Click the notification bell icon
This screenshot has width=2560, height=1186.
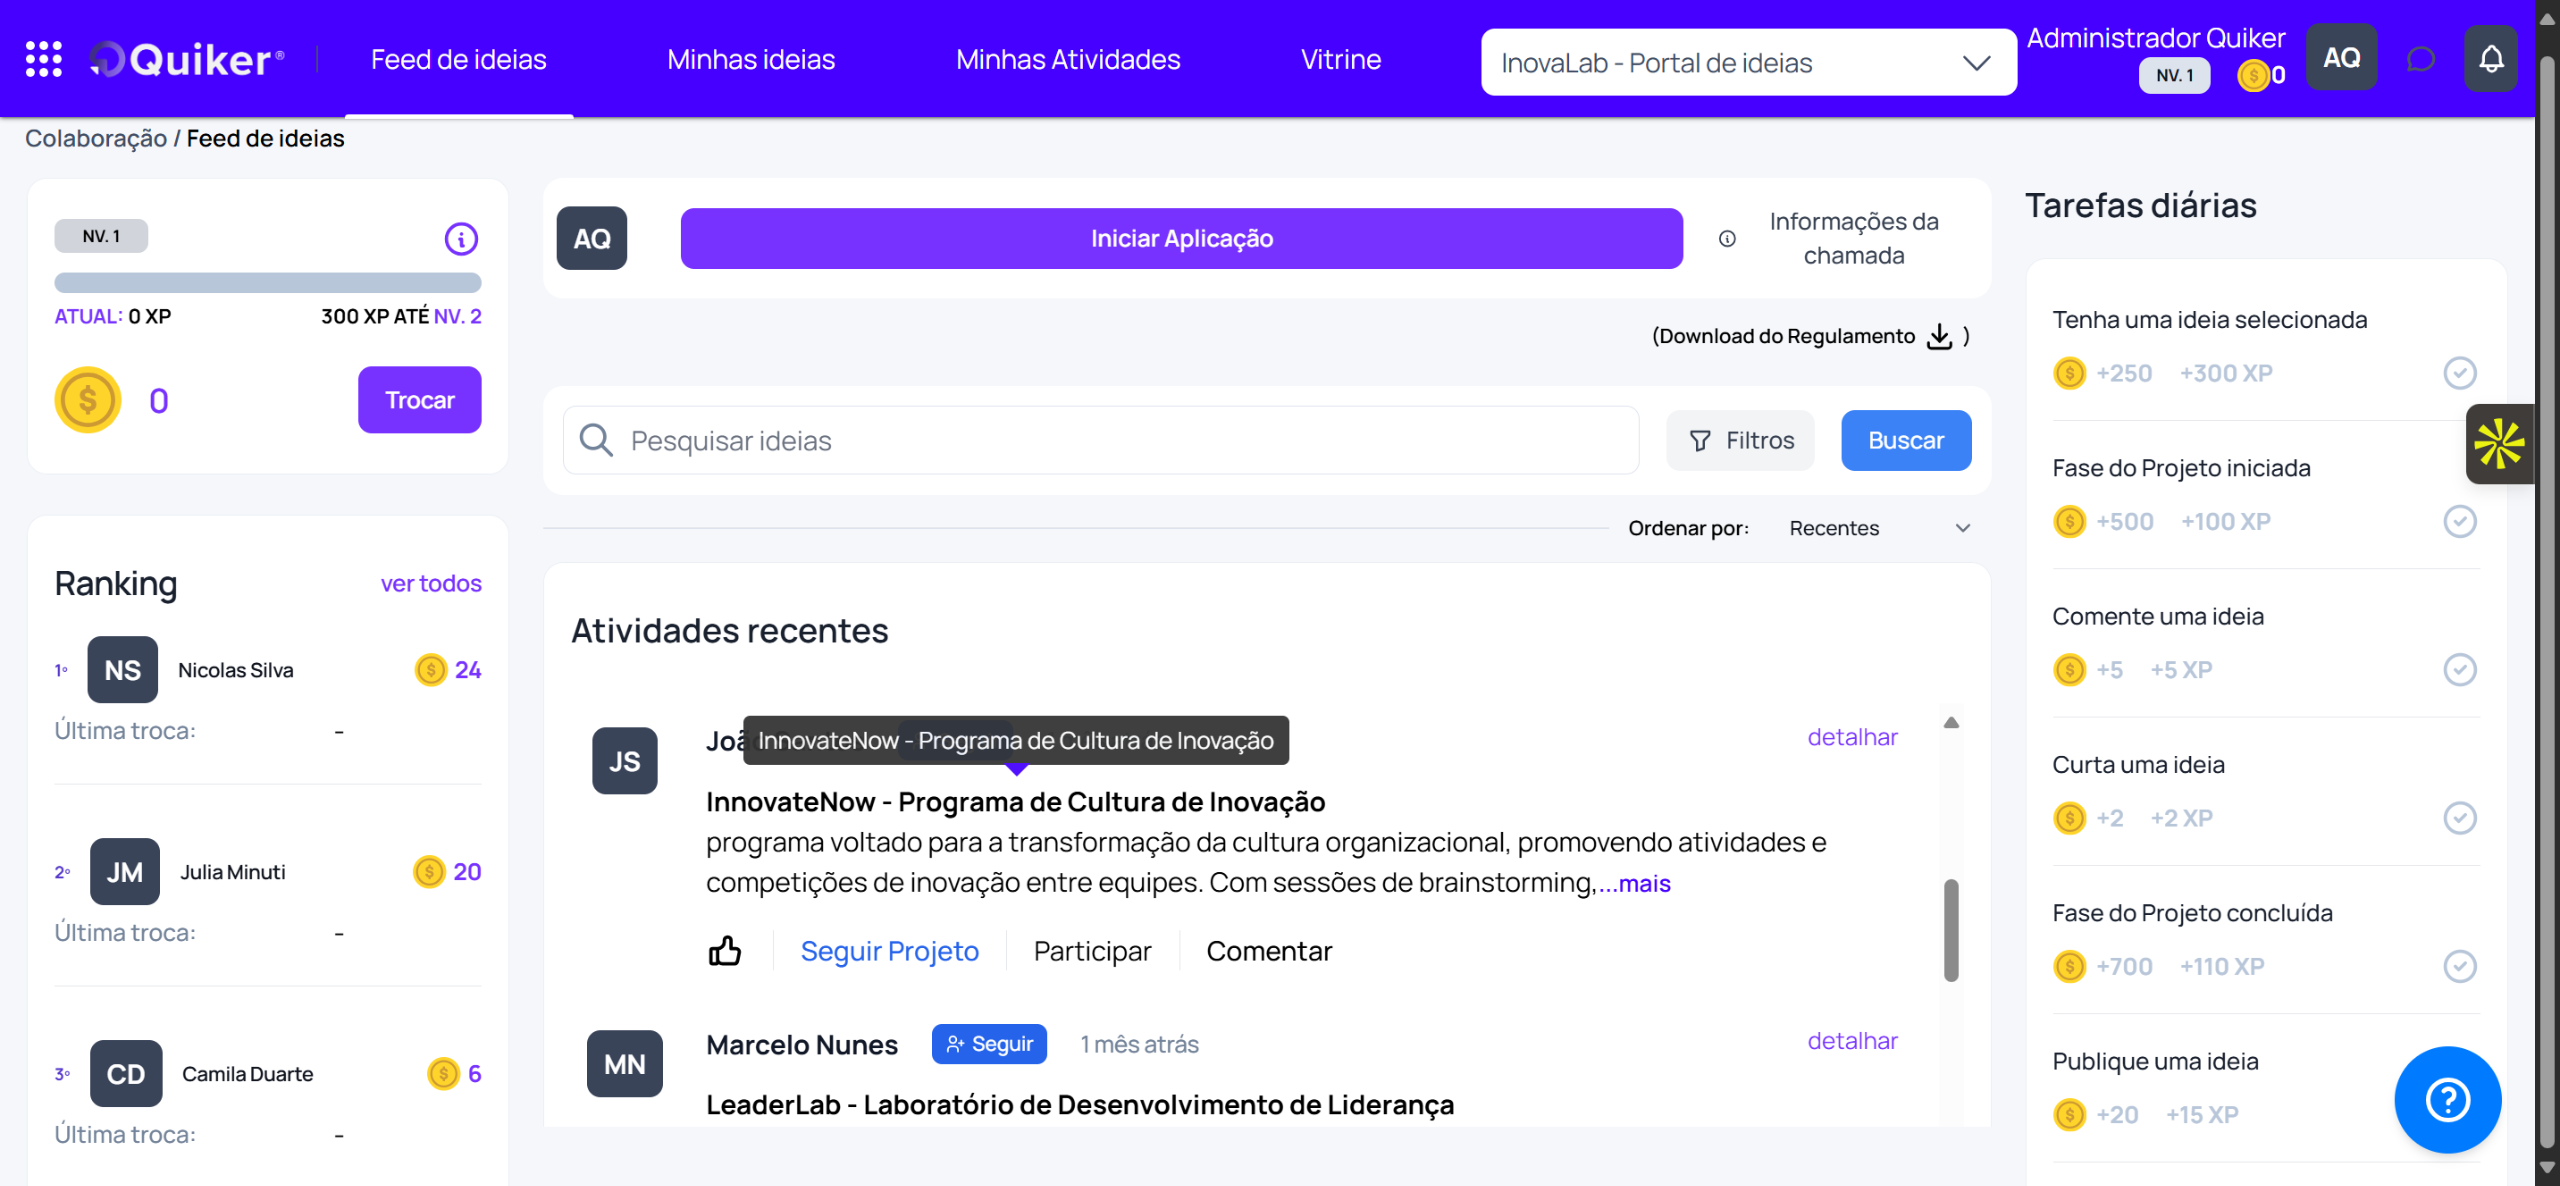(2491, 59)
